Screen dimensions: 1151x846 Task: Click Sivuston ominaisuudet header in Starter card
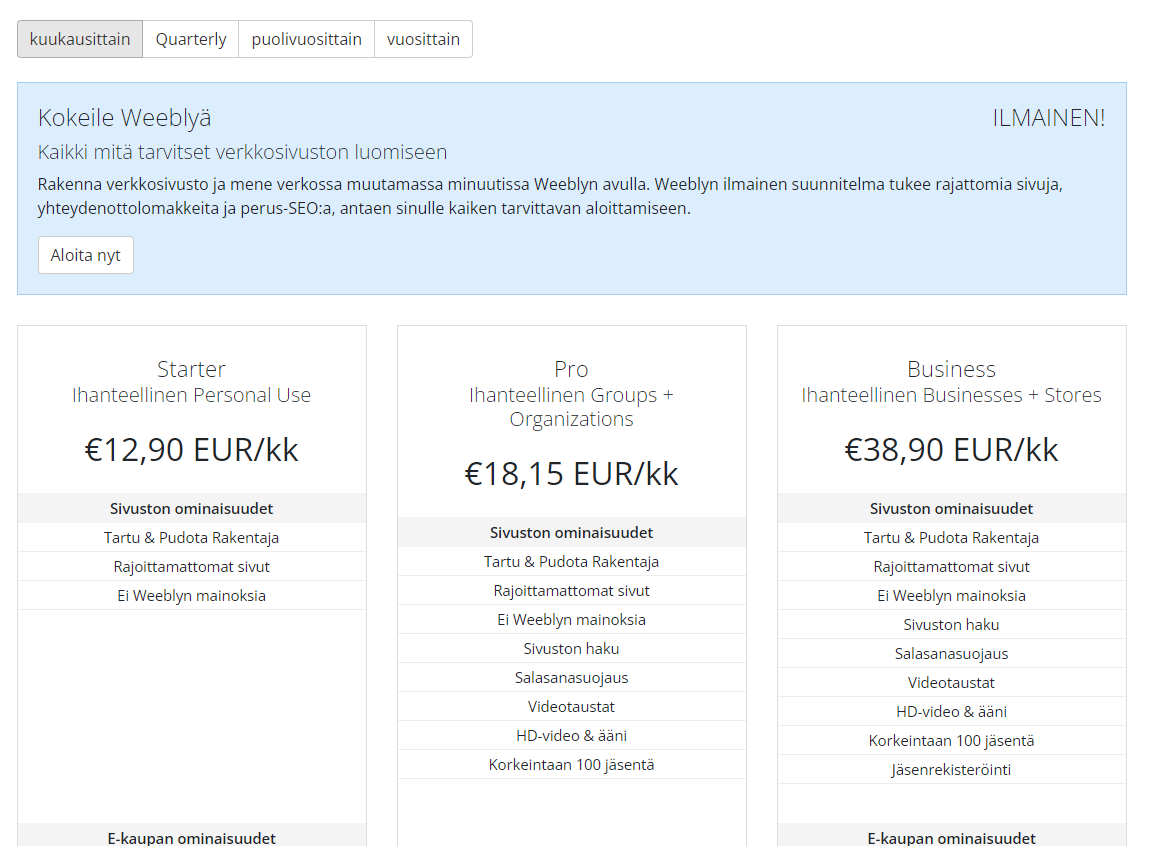(x=192, y=508)
